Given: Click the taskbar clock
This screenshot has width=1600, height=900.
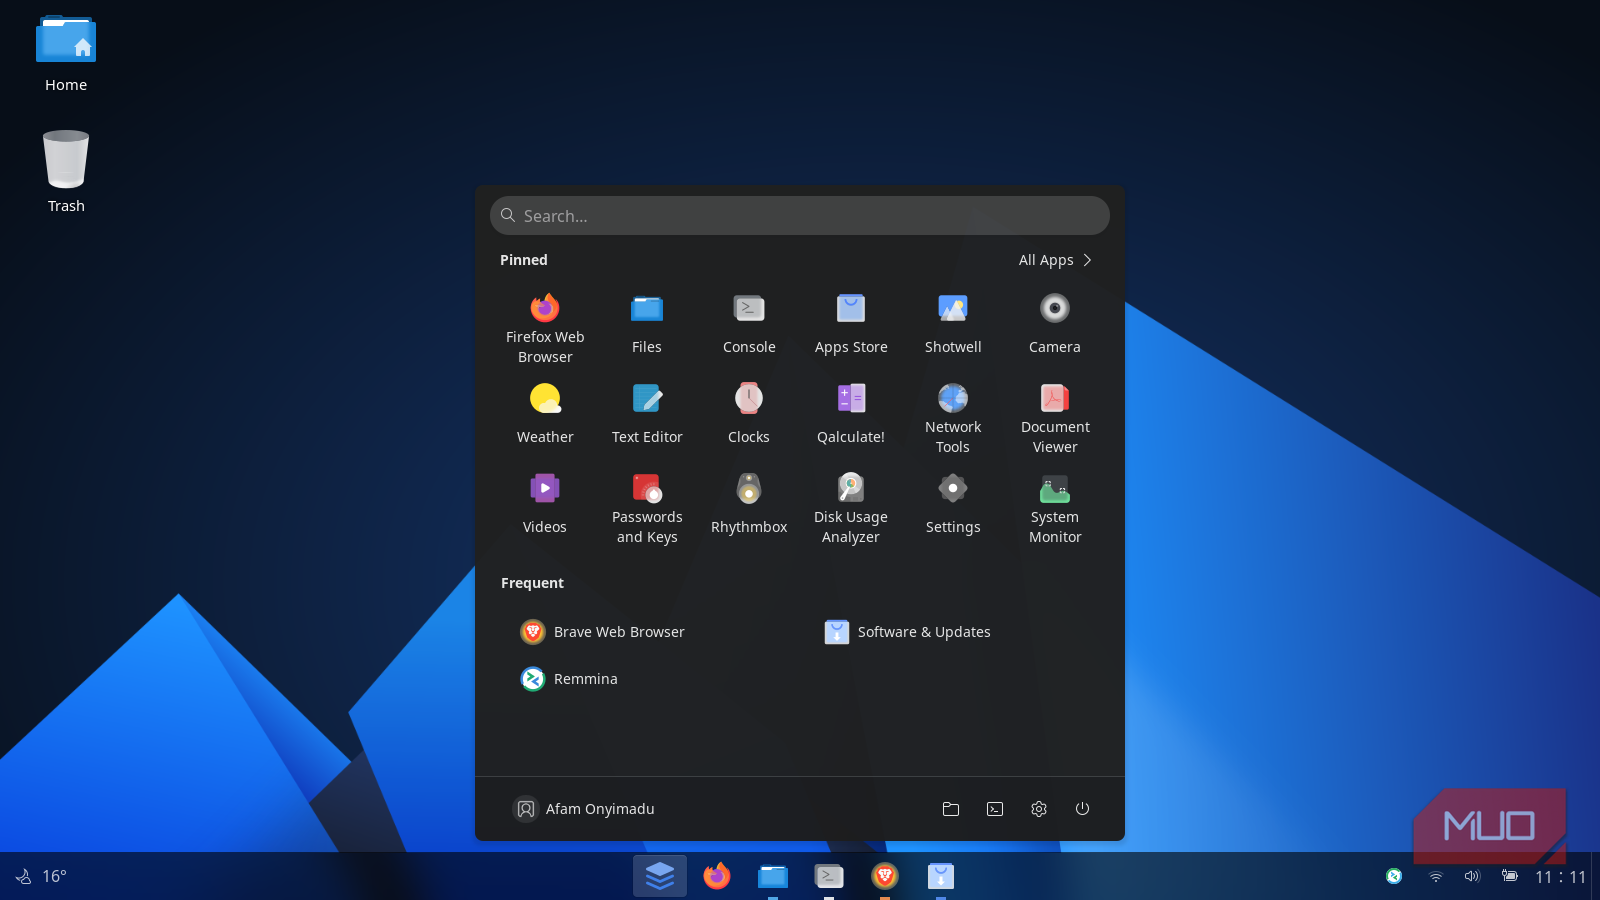Looking at the screenshot, I should click(x=1561, y=877).
